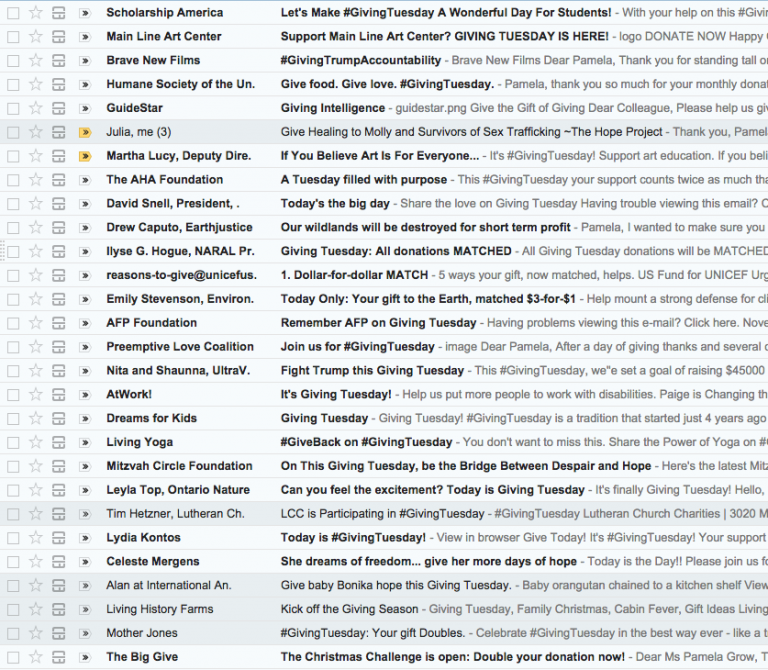Open '1. Dollar-for-dollar MATCH' email
Image resolution: width=768 pixels, height=670 pixels.
pos(354,275)
